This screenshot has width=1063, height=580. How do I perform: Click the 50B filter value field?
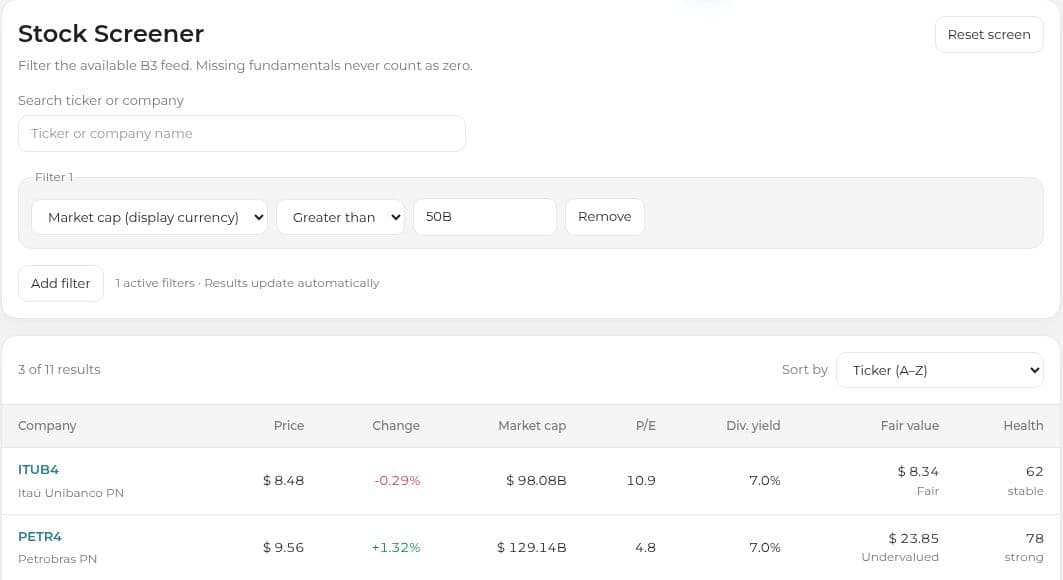coord(485,217)
